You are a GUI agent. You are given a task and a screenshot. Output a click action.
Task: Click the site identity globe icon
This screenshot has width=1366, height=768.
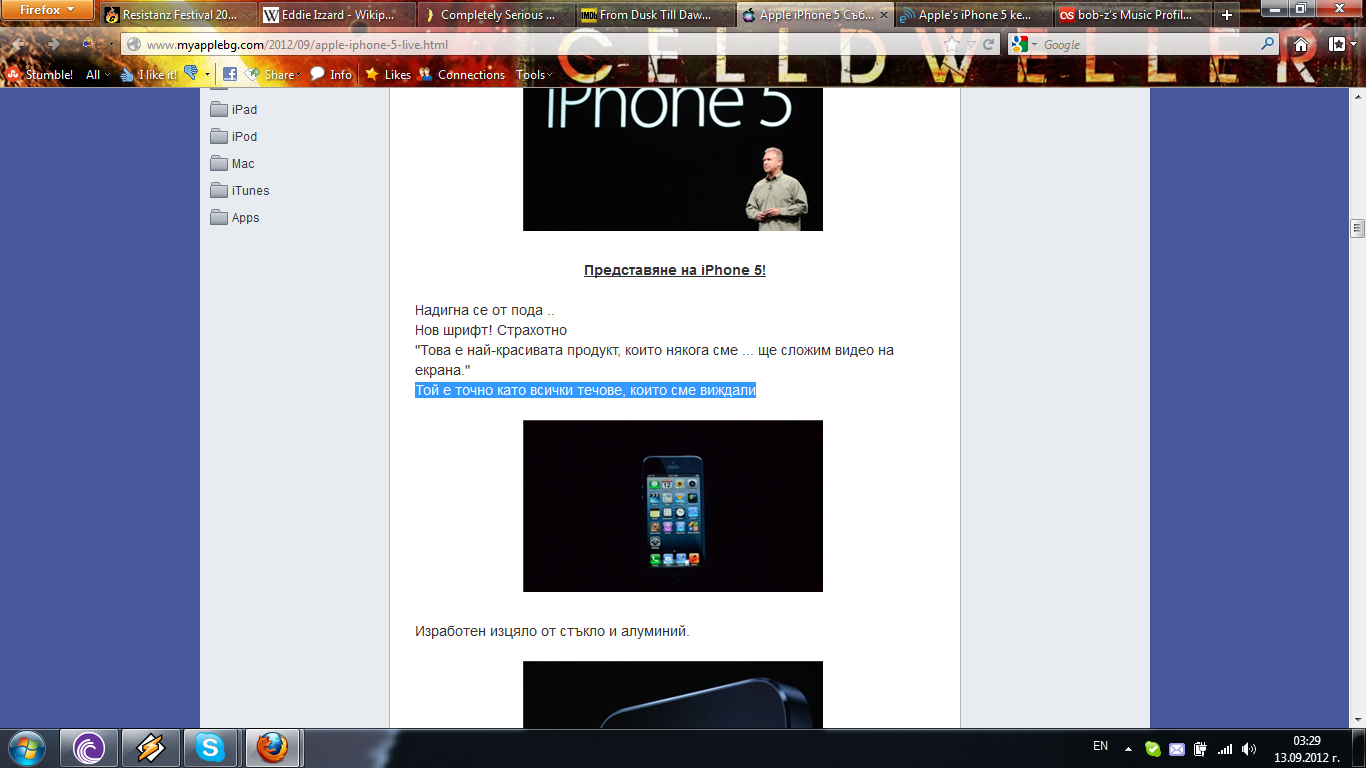pyautogui.click(x=134, y=45)
